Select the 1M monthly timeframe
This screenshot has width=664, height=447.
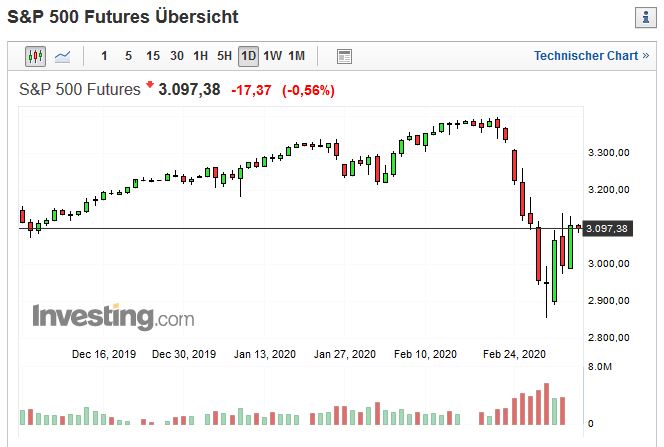pos(297,56)
